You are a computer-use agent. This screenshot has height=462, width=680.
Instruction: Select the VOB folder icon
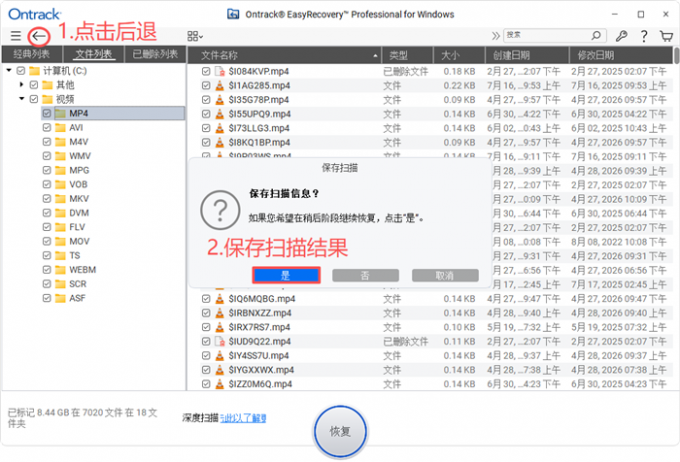(60, 184)
